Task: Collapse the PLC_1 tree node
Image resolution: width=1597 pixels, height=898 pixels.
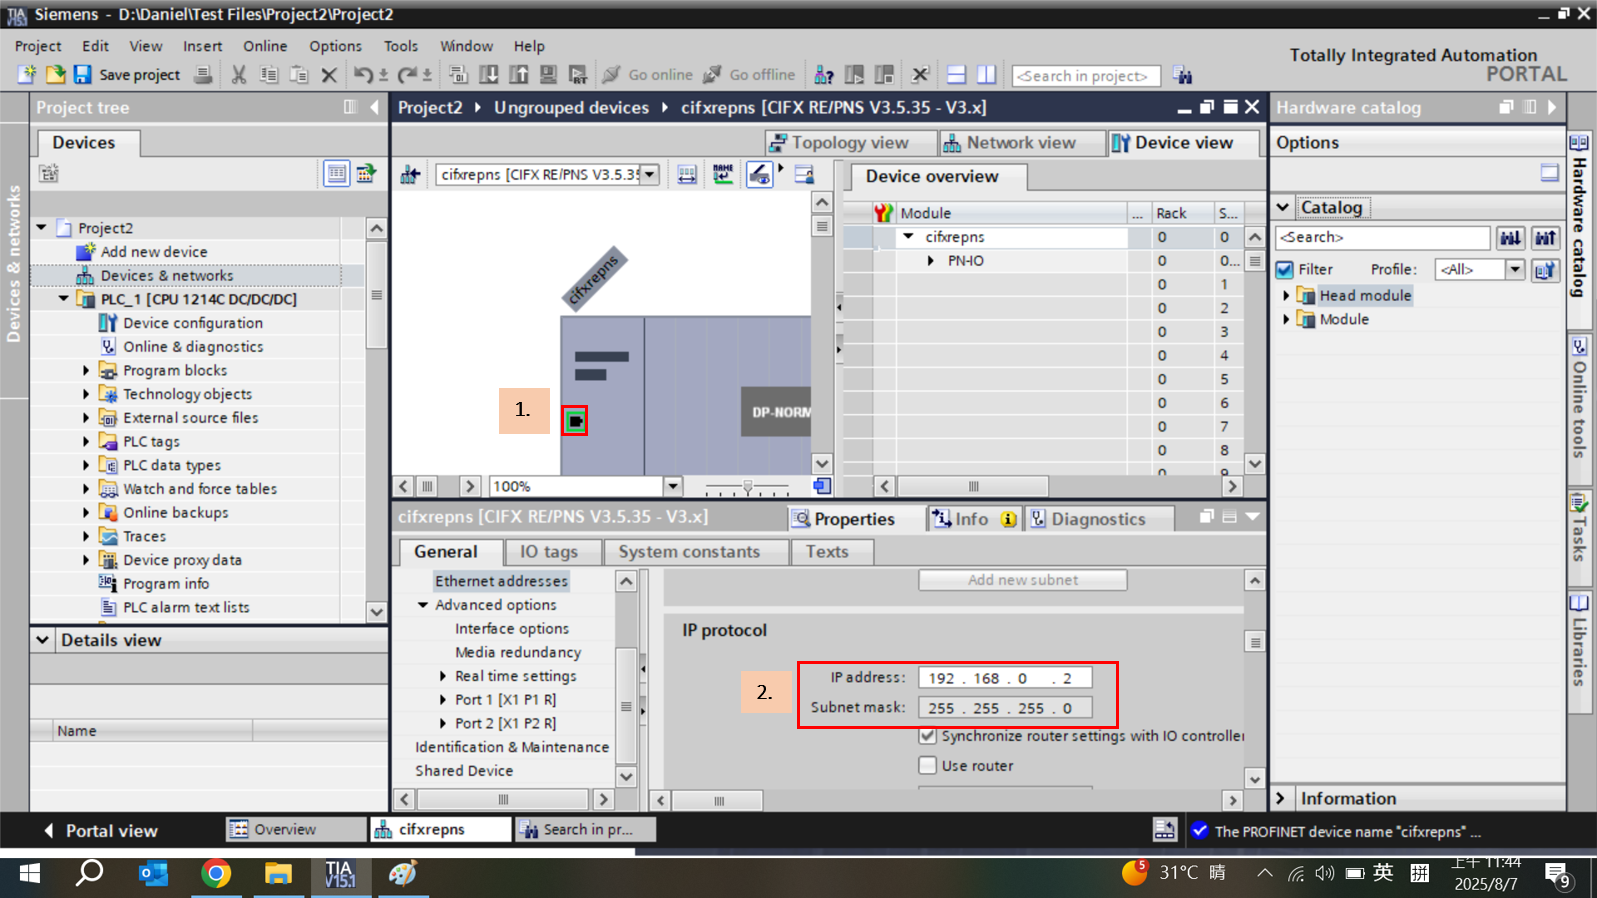Action: 63,299
